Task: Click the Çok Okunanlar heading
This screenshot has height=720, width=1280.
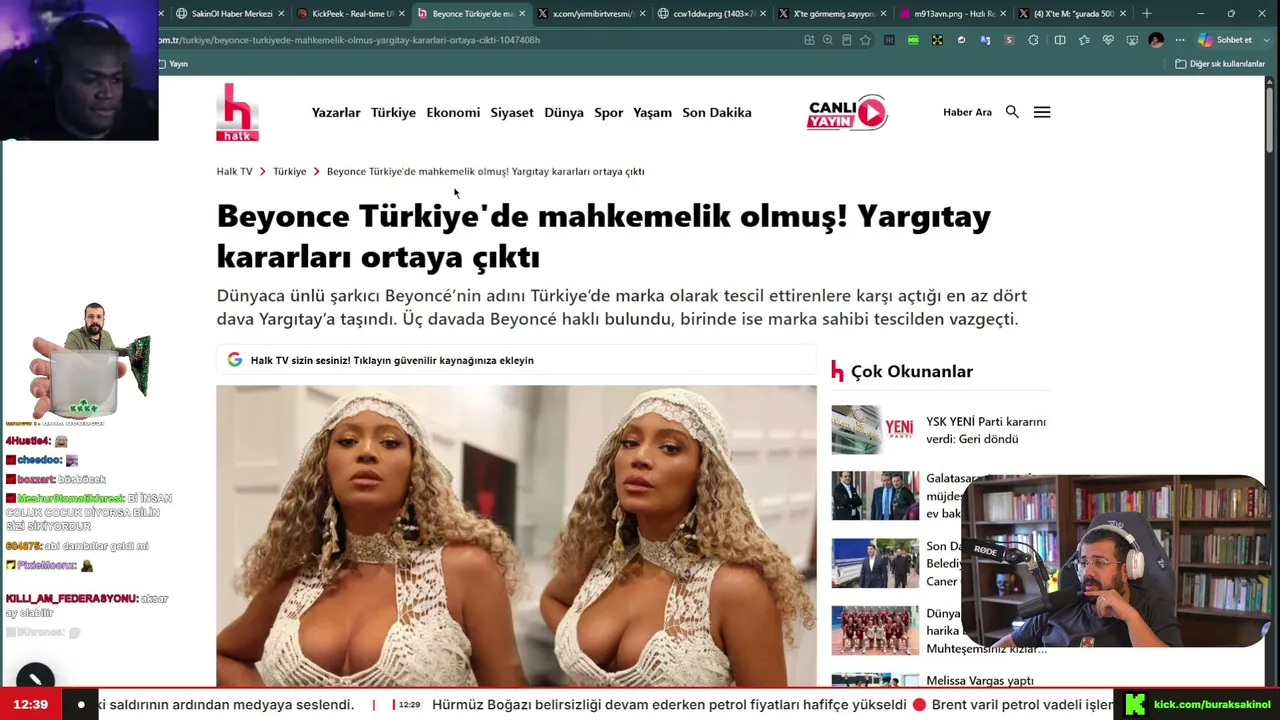Action: click(x=912, y=371)
